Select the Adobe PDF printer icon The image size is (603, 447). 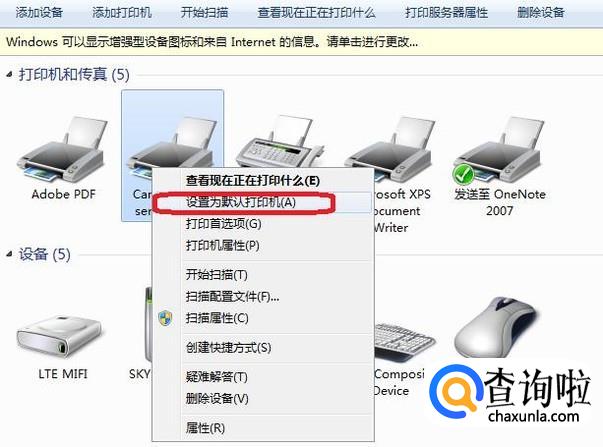tap(62, 151)
